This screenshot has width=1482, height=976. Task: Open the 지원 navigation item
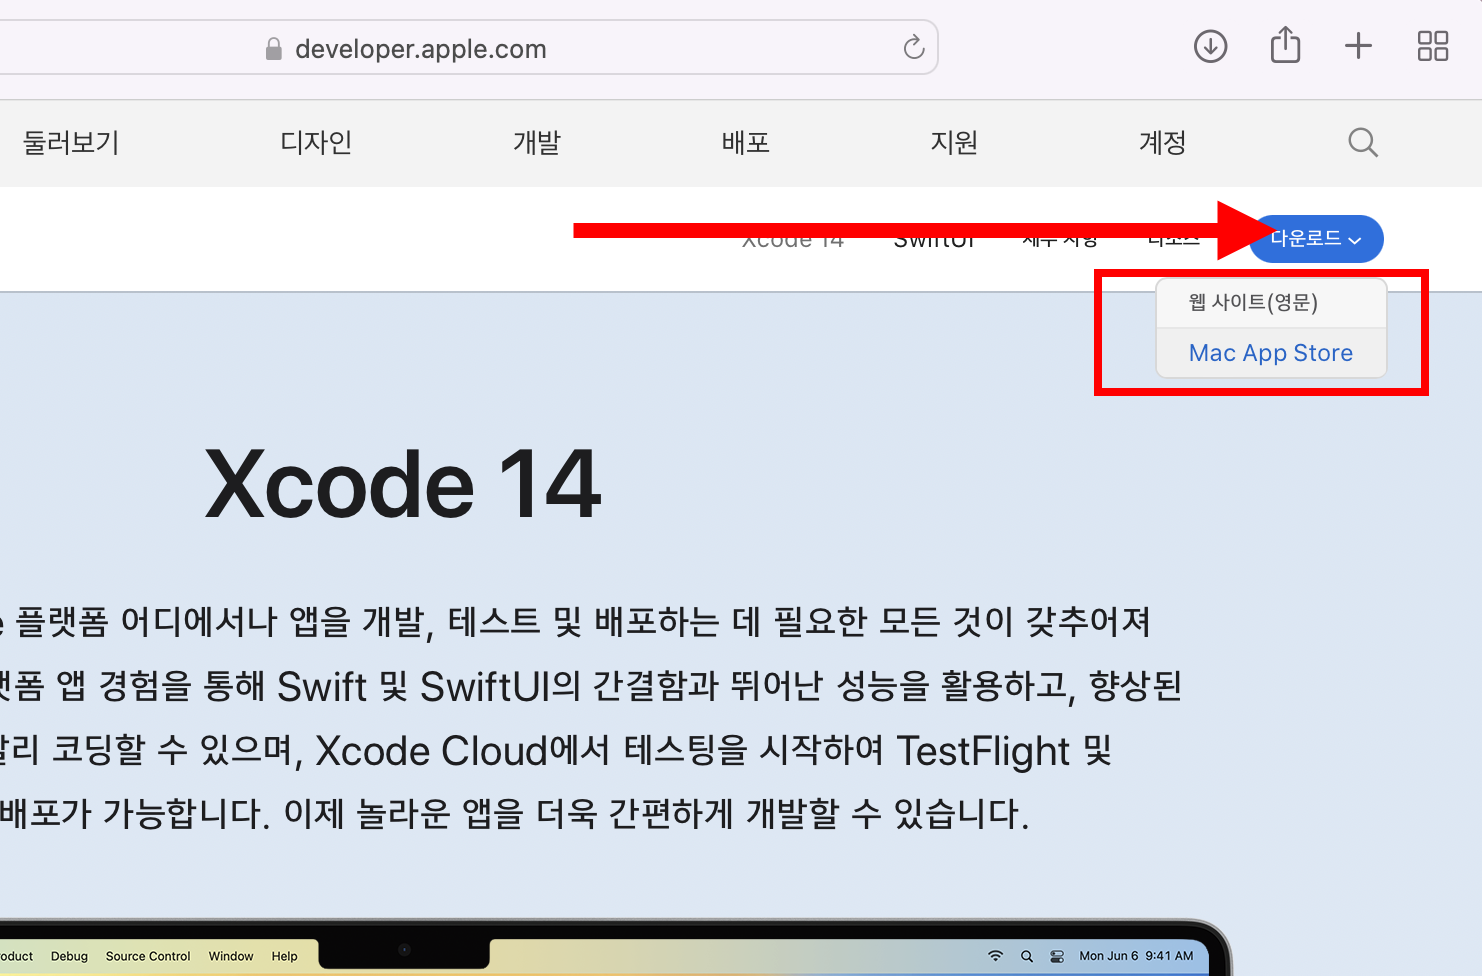point(954,143)
